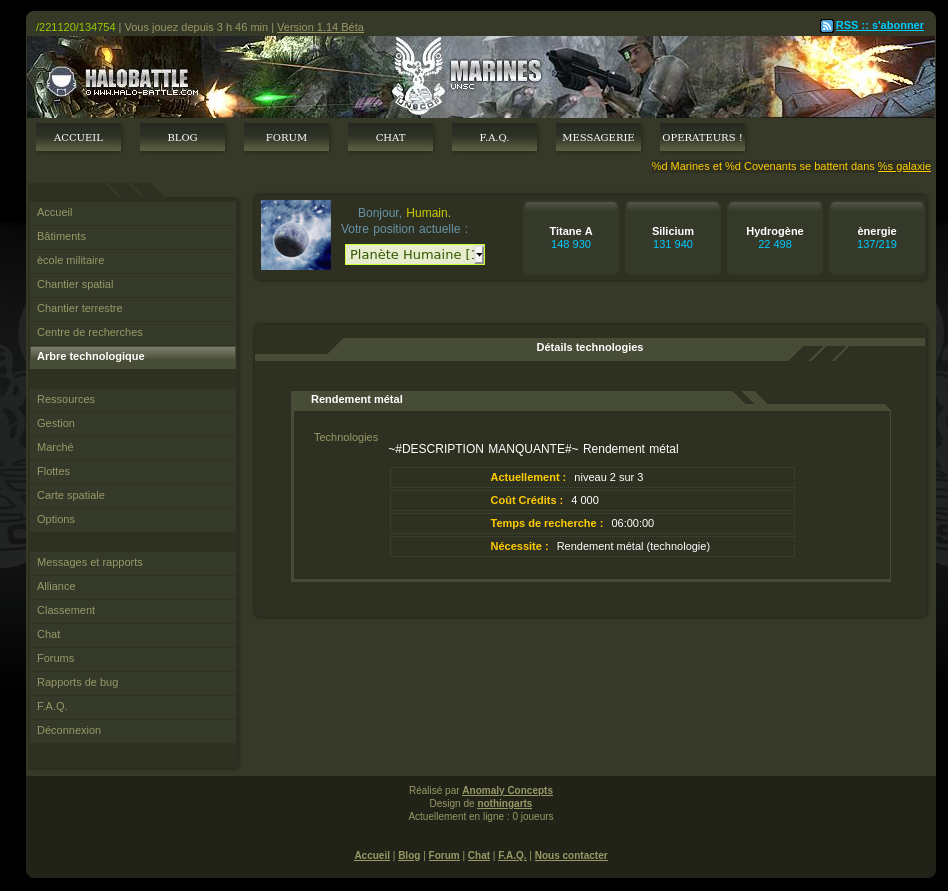The height and width of the screenshot is (891, 948).
Task: Open Messages et rapports in the sidebar
Action: (133, 563)
